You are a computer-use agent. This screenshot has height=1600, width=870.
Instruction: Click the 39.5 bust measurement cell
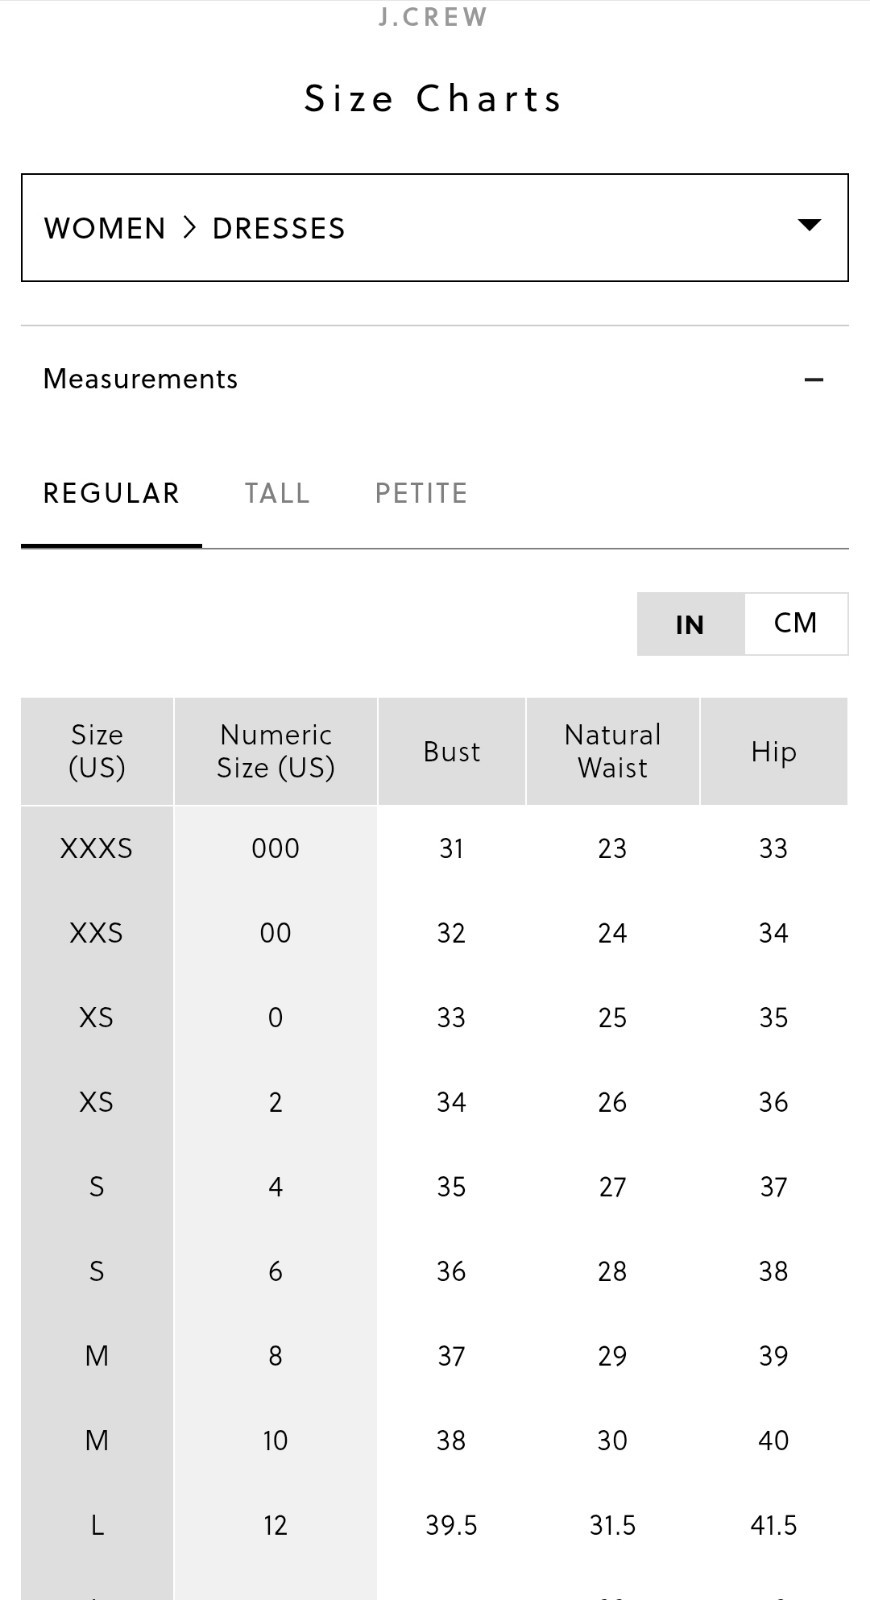coord(452,1525)
